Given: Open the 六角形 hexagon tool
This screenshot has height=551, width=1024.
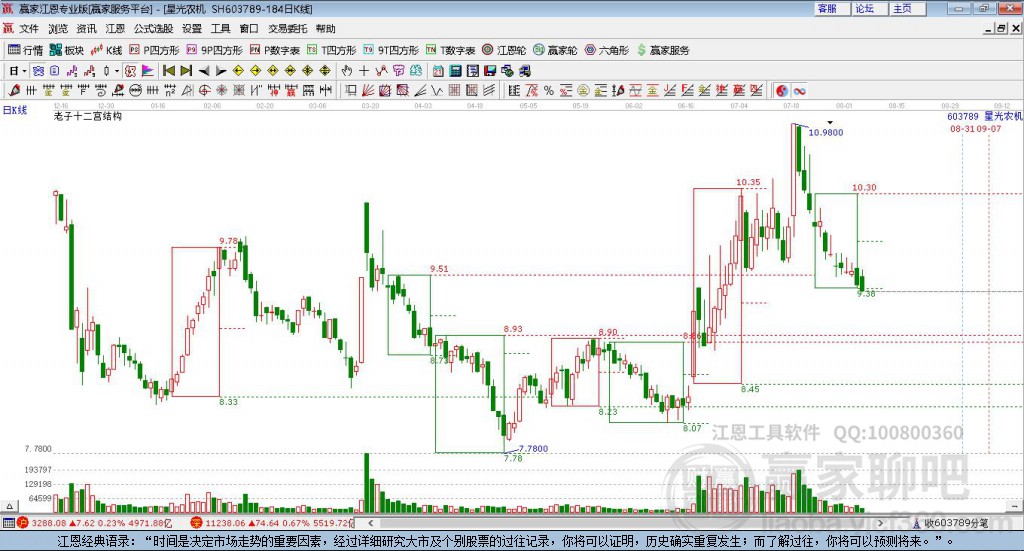Looking at the screenshot, I should coord(607,50).
